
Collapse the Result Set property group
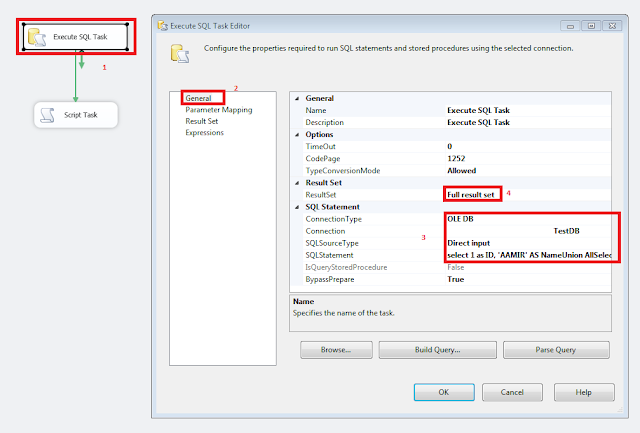pos(297,183)
